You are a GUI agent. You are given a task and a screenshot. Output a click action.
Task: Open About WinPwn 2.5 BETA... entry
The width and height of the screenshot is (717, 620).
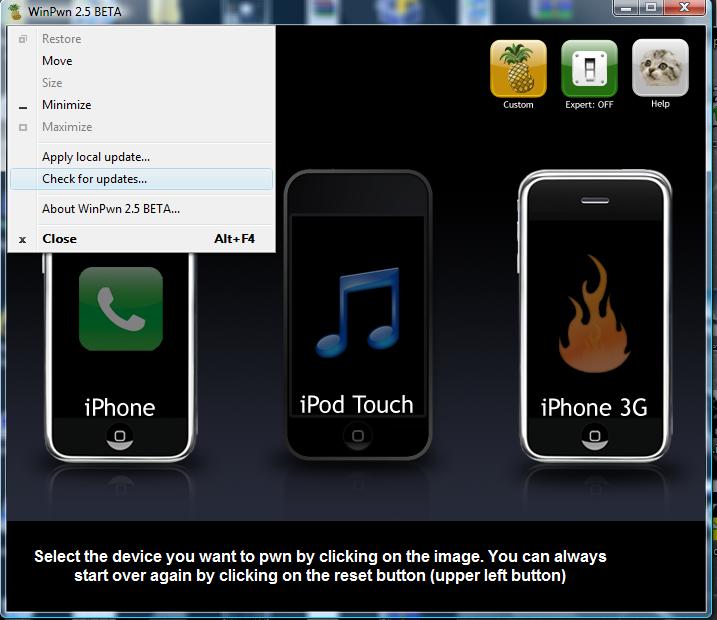click(x=111, y=209)
